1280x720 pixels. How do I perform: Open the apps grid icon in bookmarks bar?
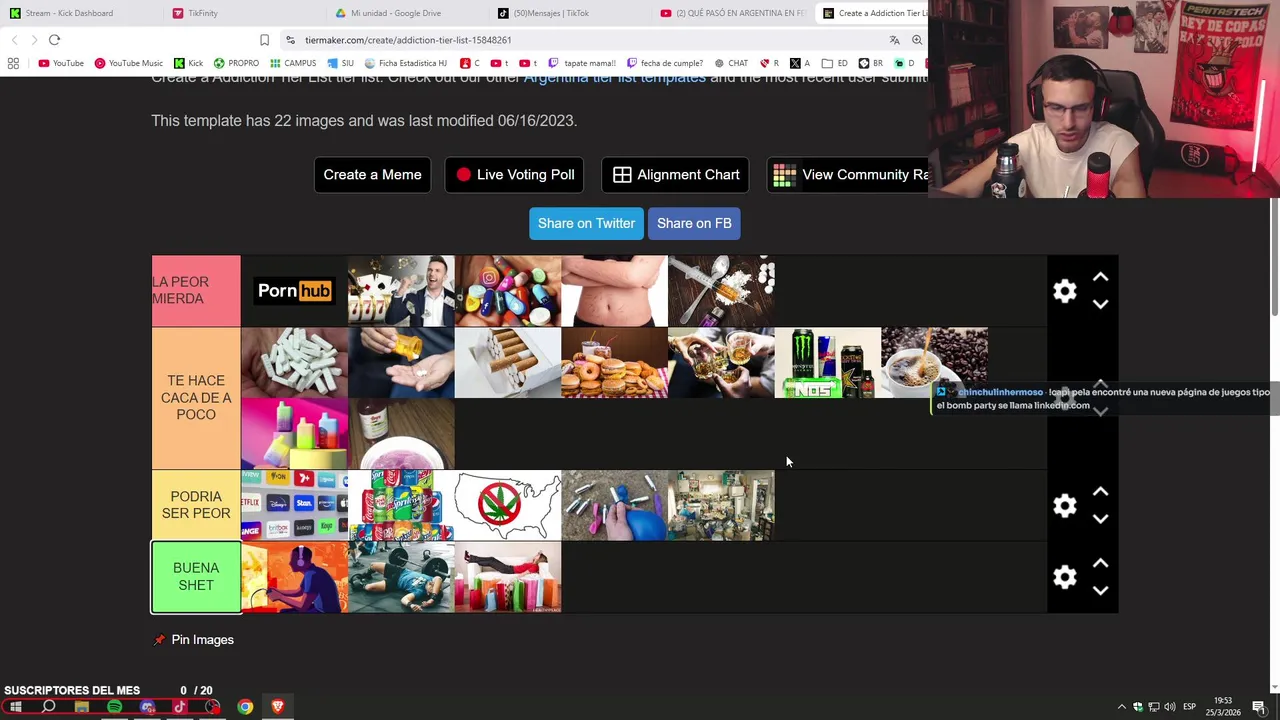tap(13, 63)
